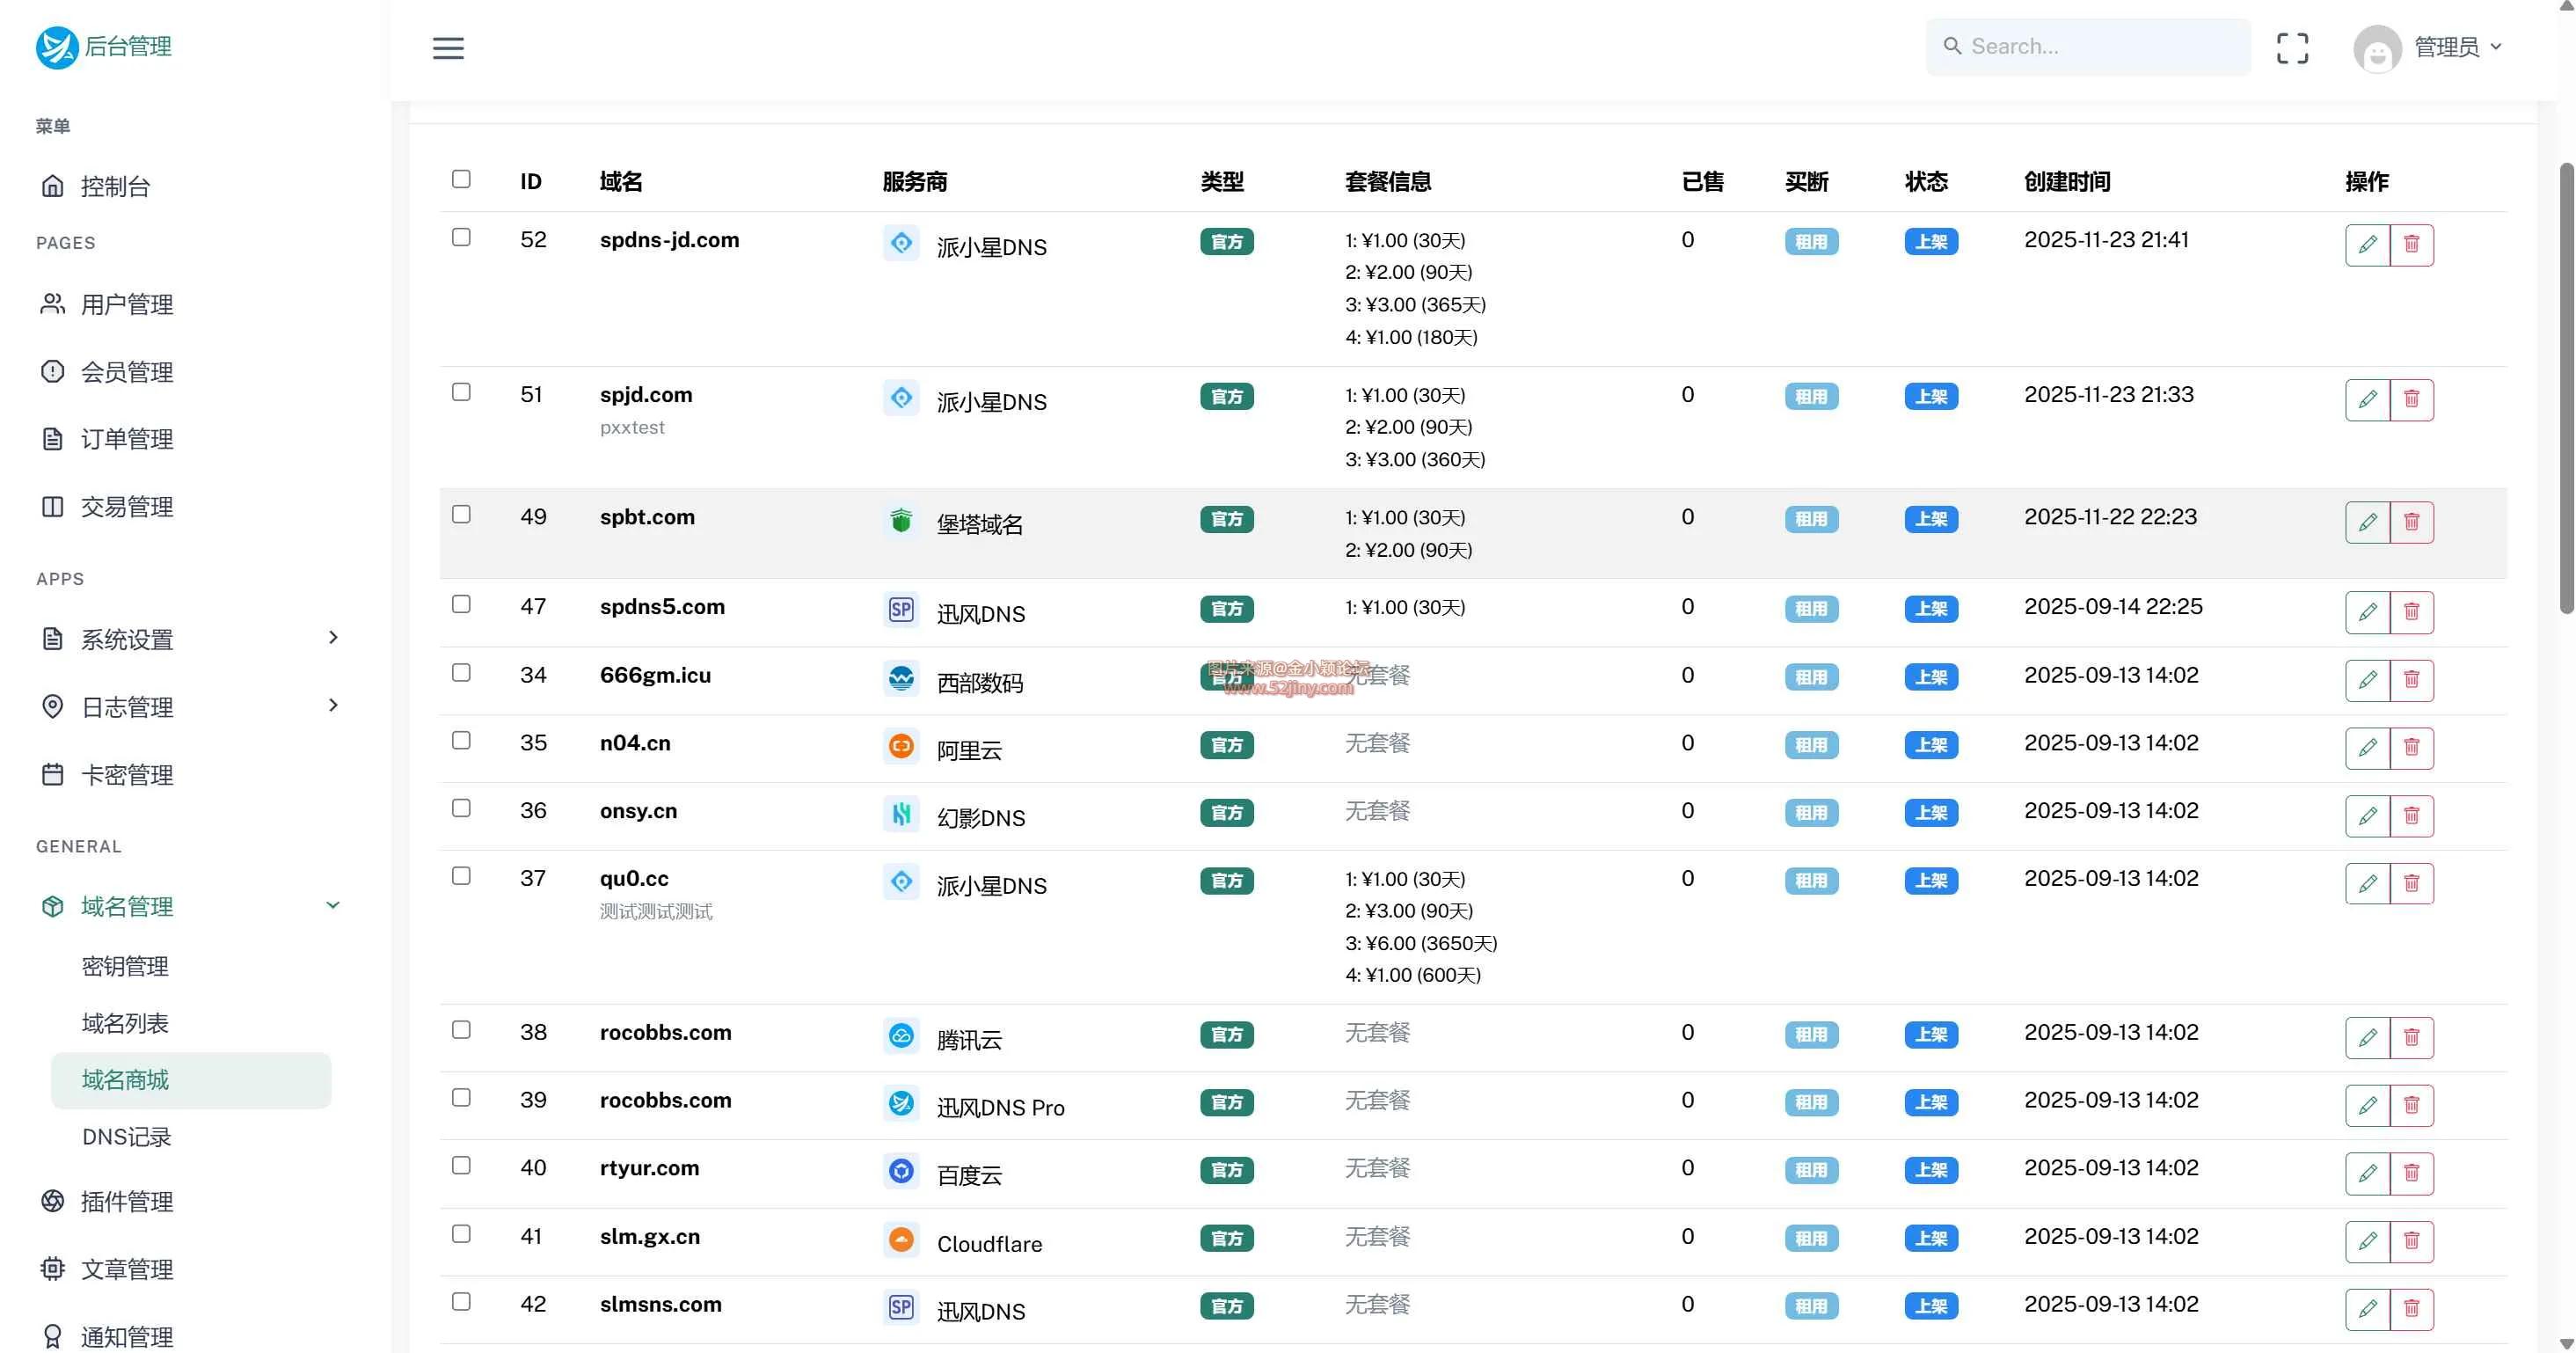Select the checkbox for ID 38 rocobbs.com

[461, 1030]
